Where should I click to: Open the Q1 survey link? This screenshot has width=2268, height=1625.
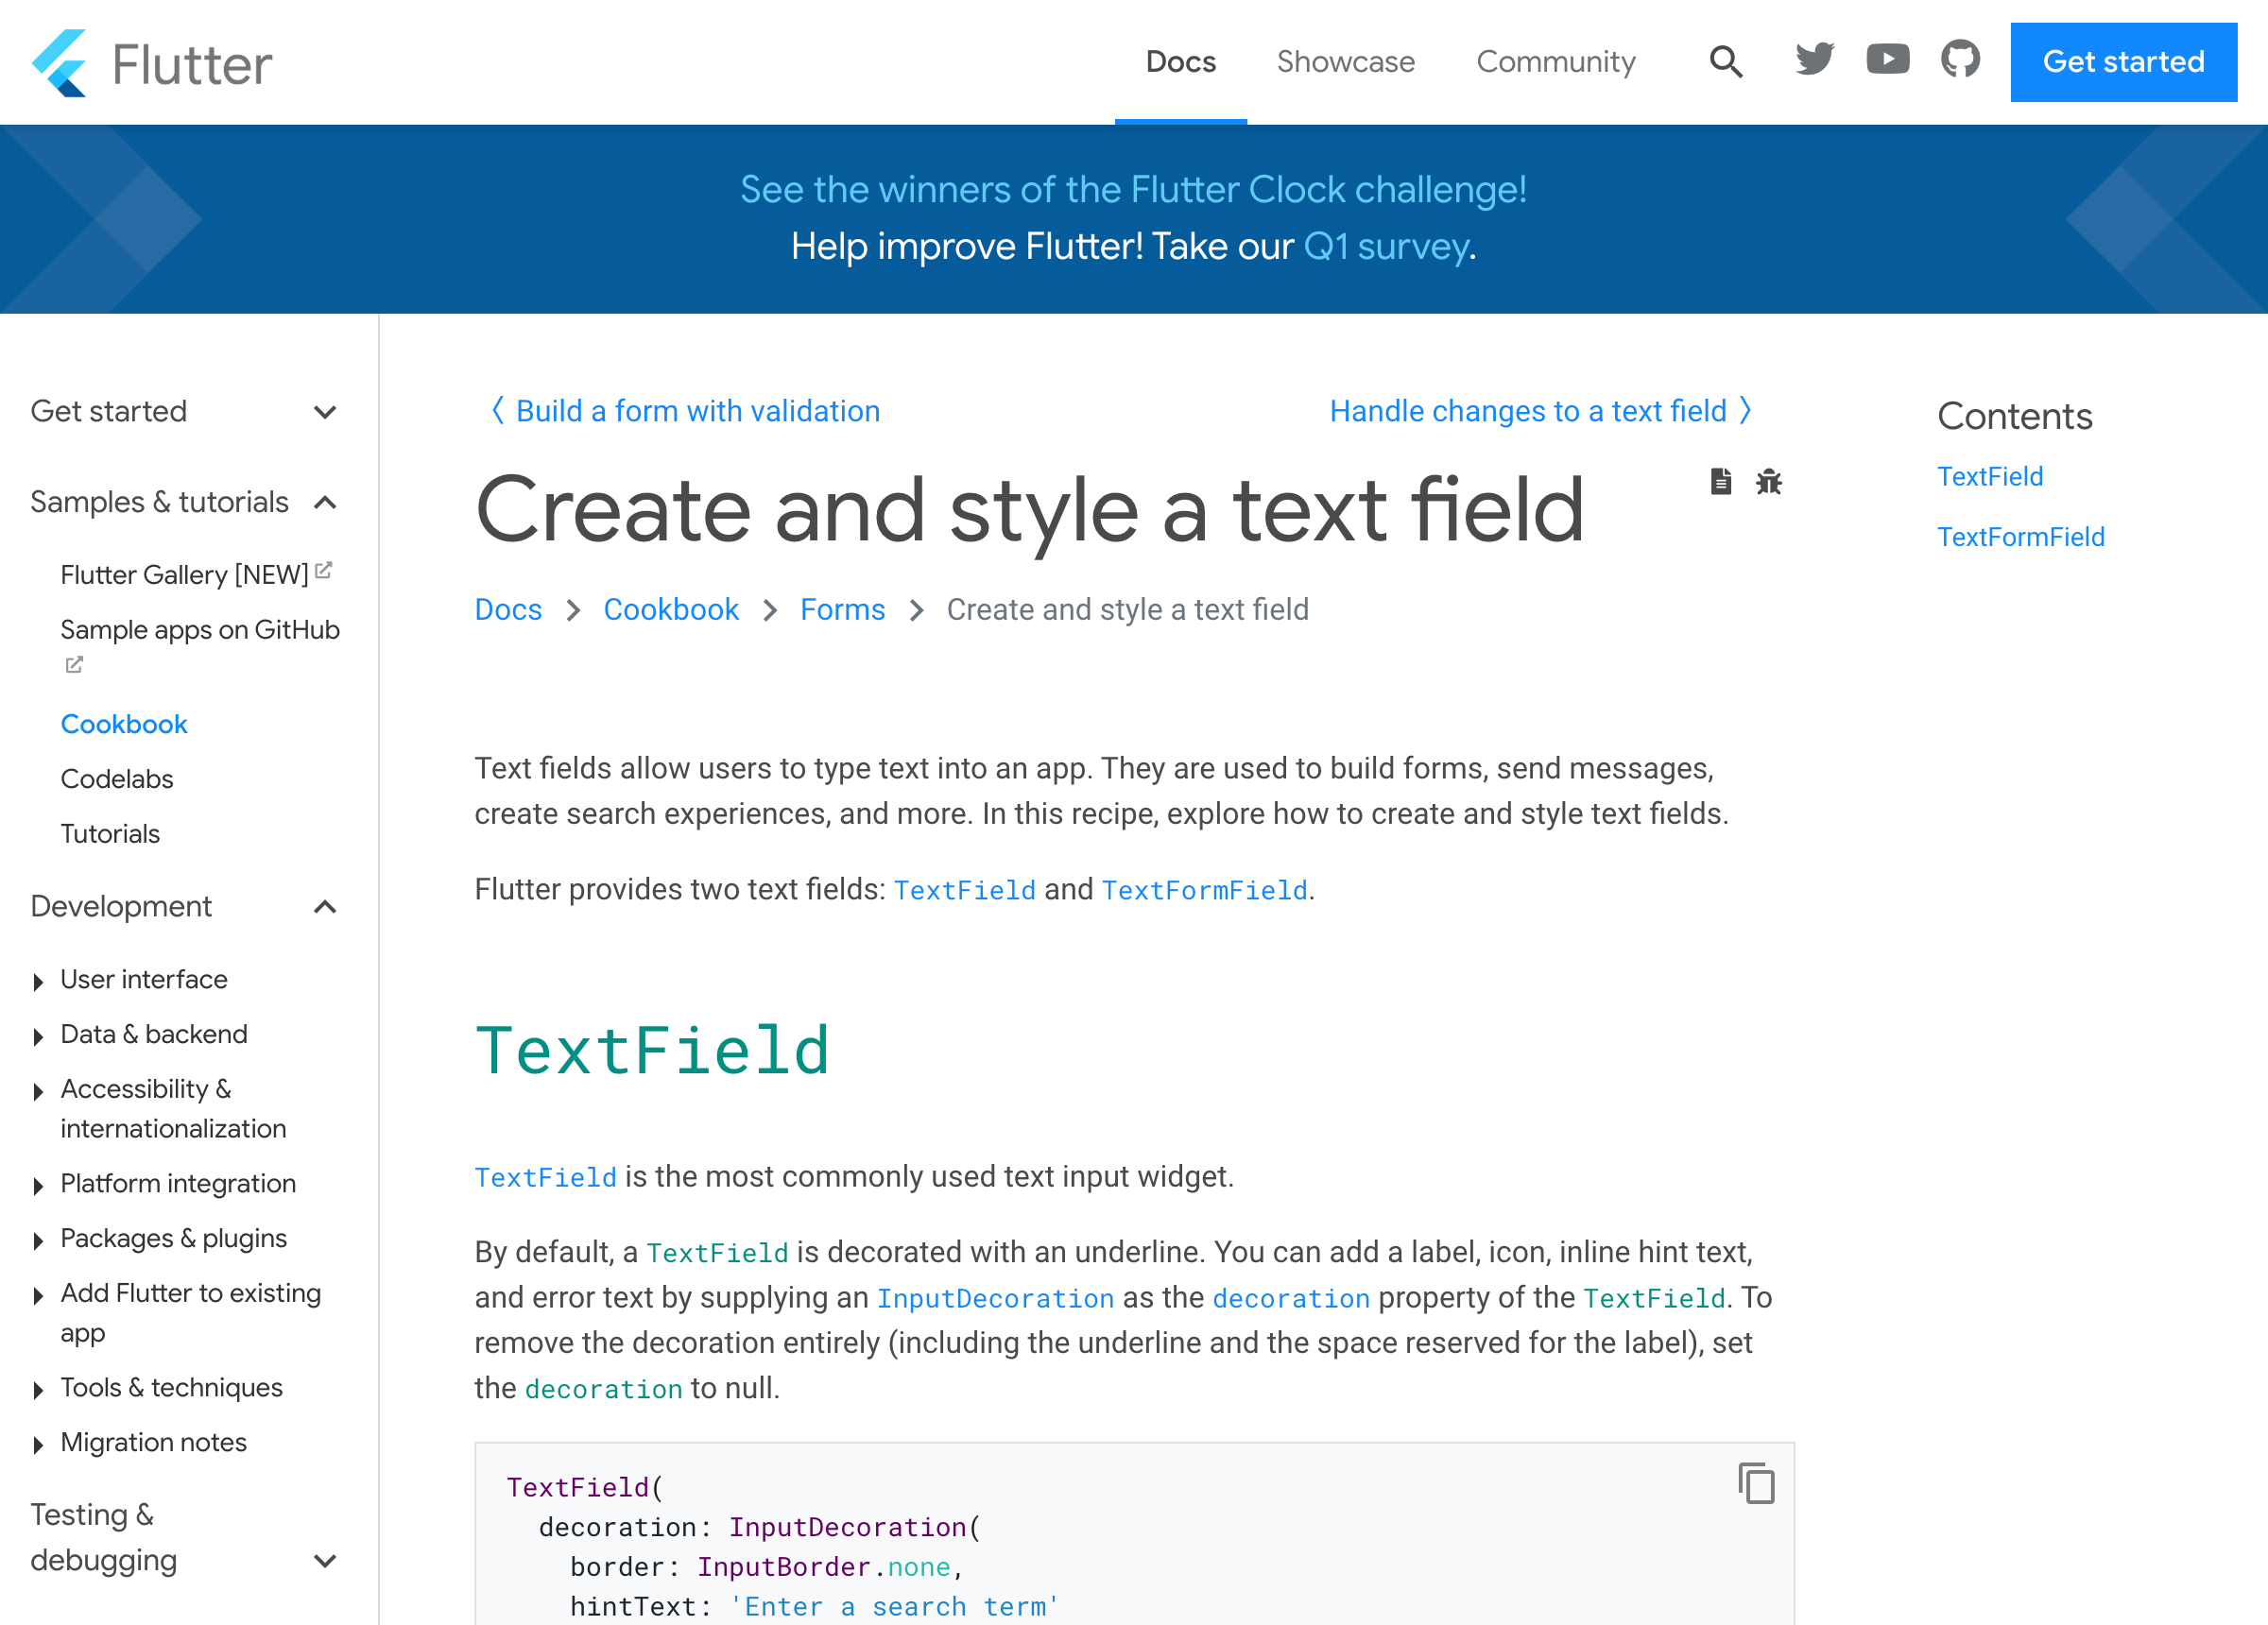point(1386,246)
